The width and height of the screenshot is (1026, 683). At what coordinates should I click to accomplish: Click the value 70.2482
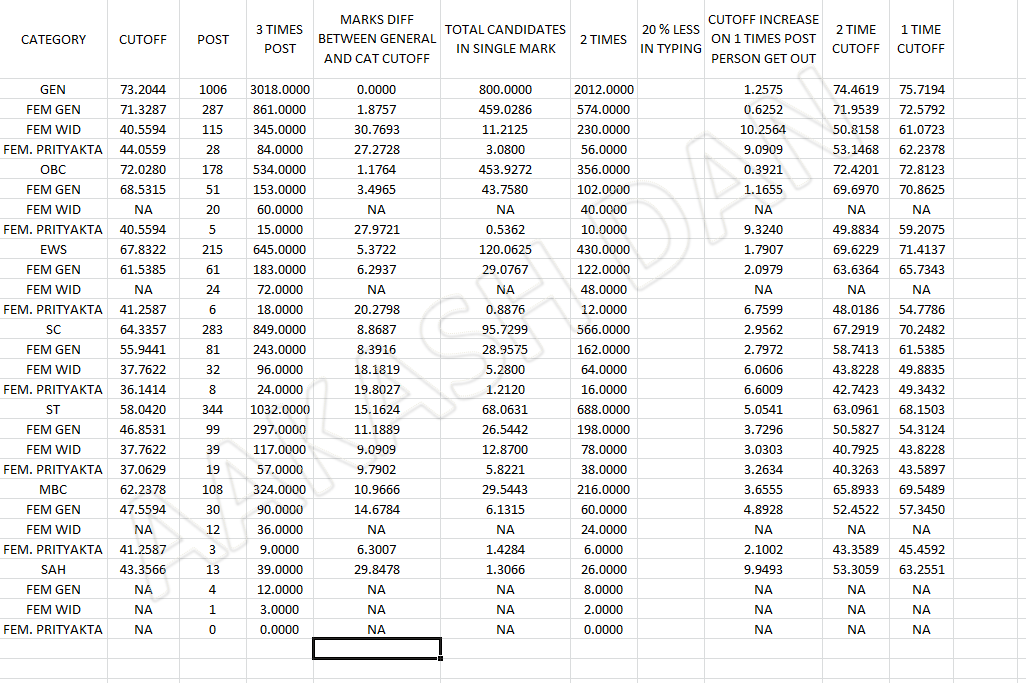(921, 330)
